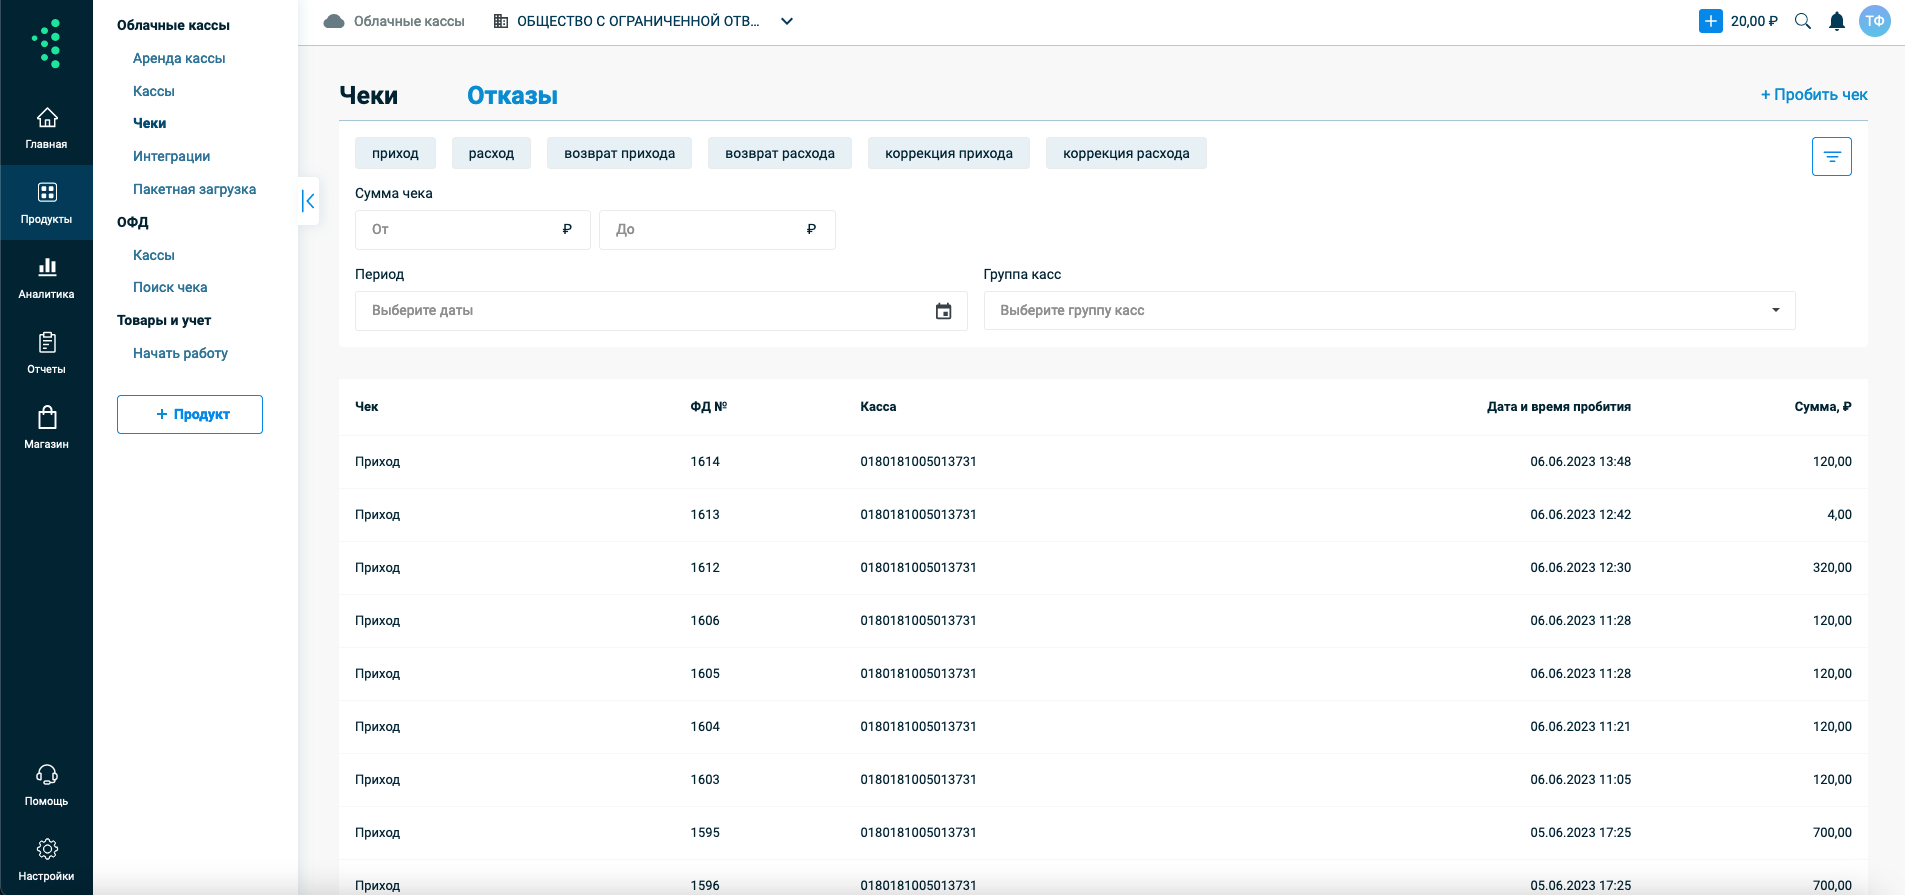
Task: Open the ТФ user avatar menu
Action: tap(1875, 21)
